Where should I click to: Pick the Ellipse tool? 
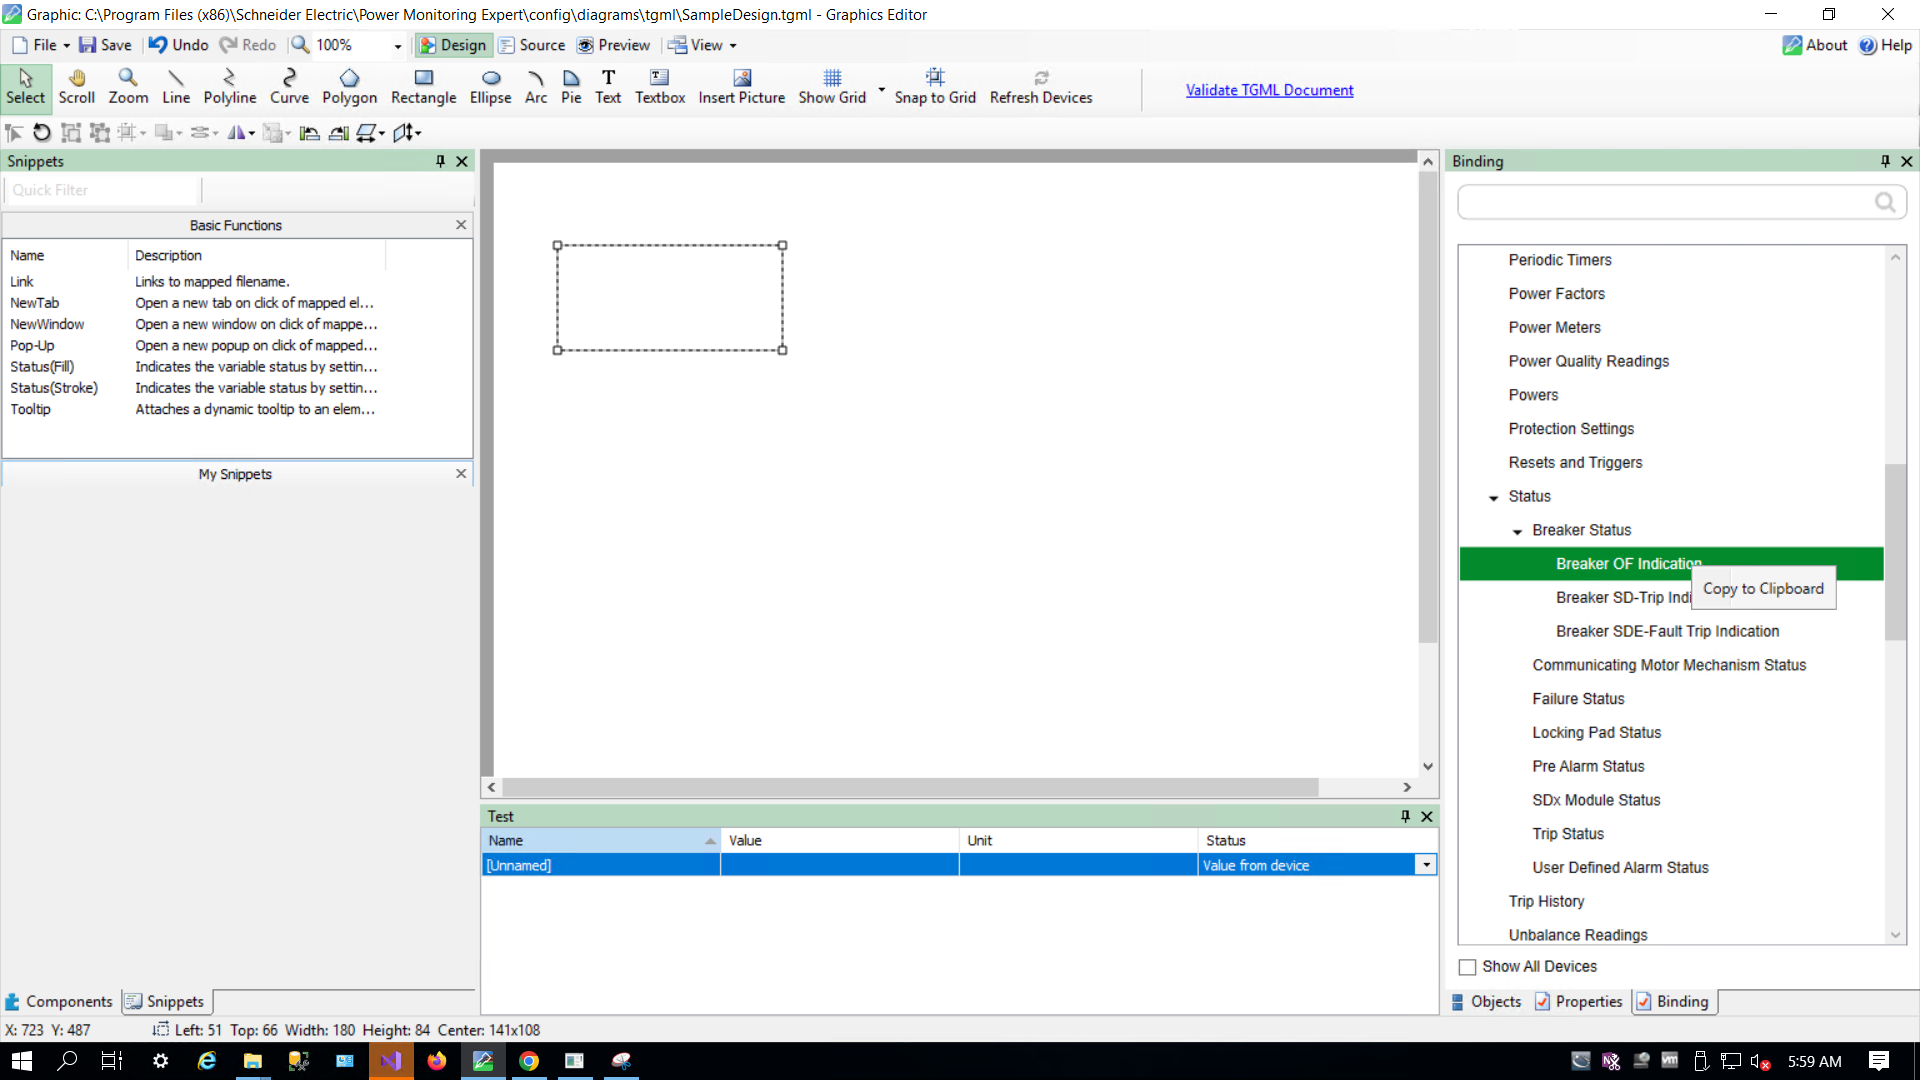click(x=490, y=87)
